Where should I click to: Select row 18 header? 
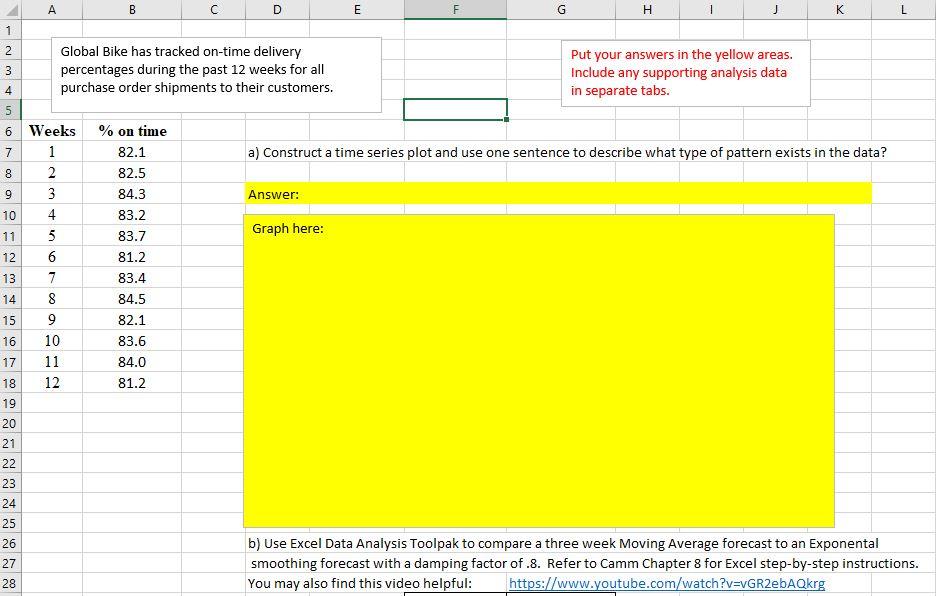pos(10,383)
